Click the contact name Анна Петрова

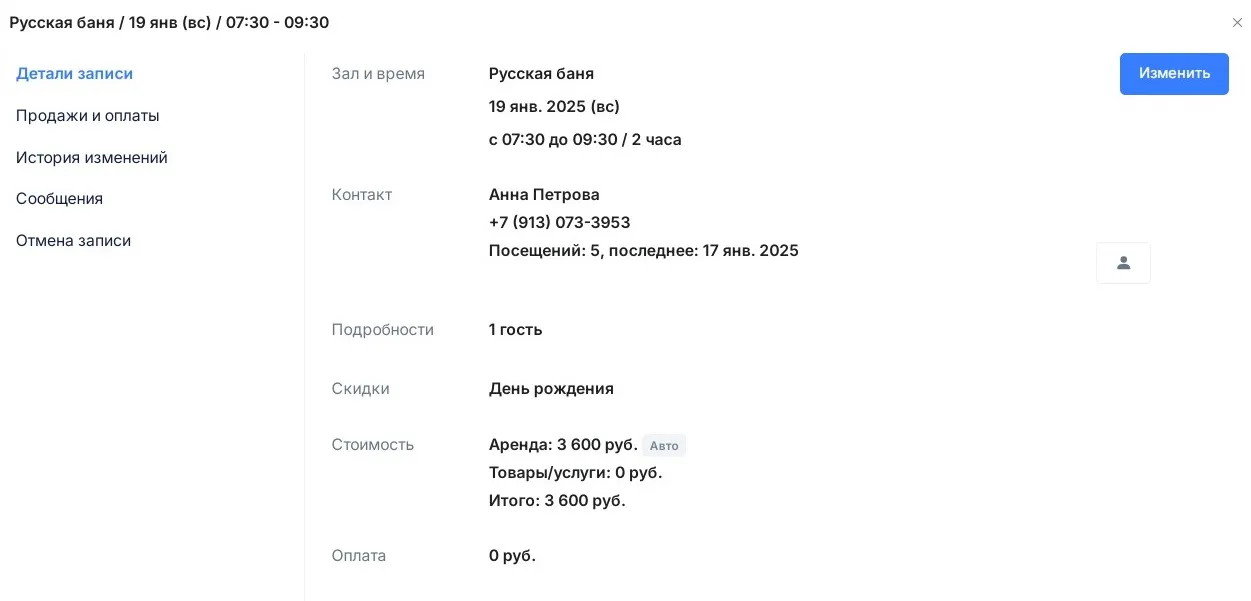(542, 194)
